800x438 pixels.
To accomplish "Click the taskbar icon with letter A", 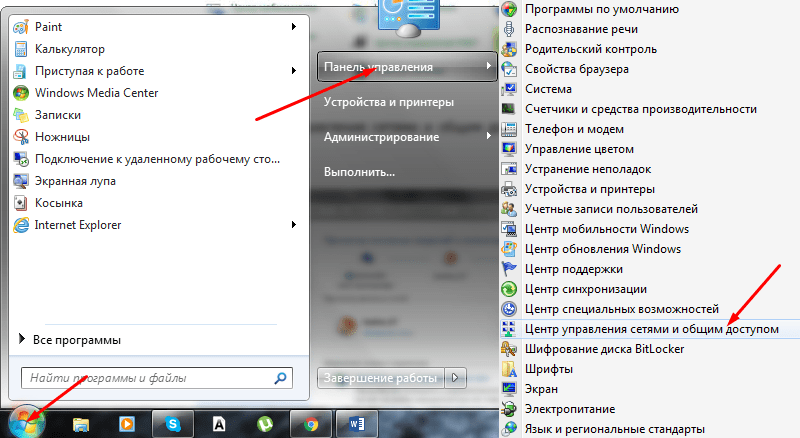I will click(219, 424).
